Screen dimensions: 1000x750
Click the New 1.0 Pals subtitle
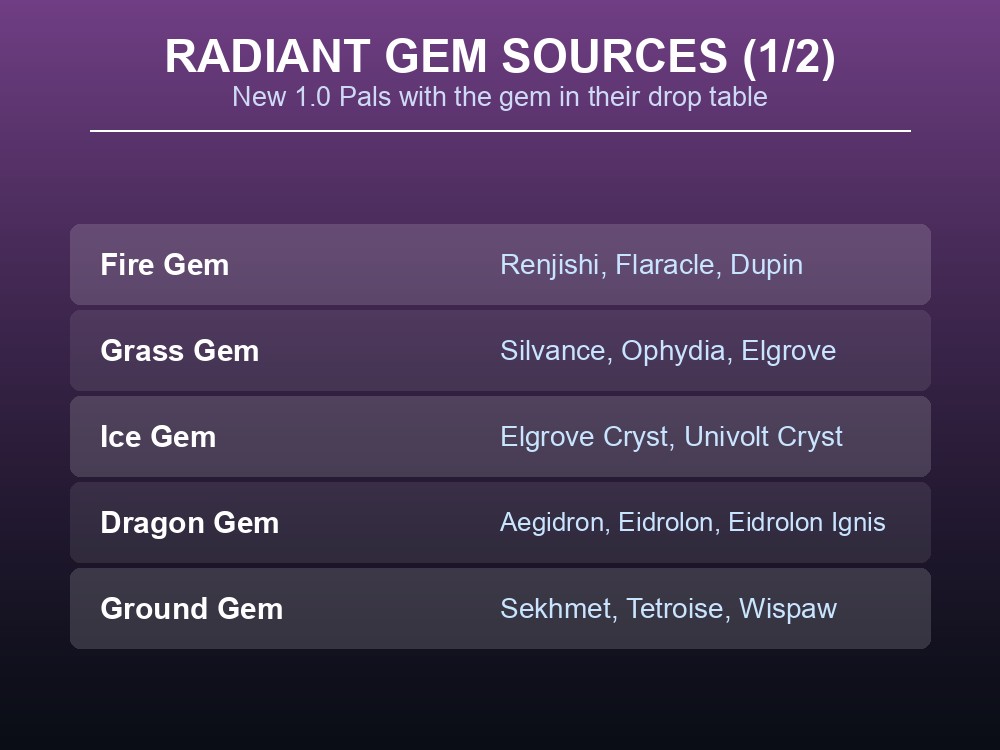pos(500,97)
